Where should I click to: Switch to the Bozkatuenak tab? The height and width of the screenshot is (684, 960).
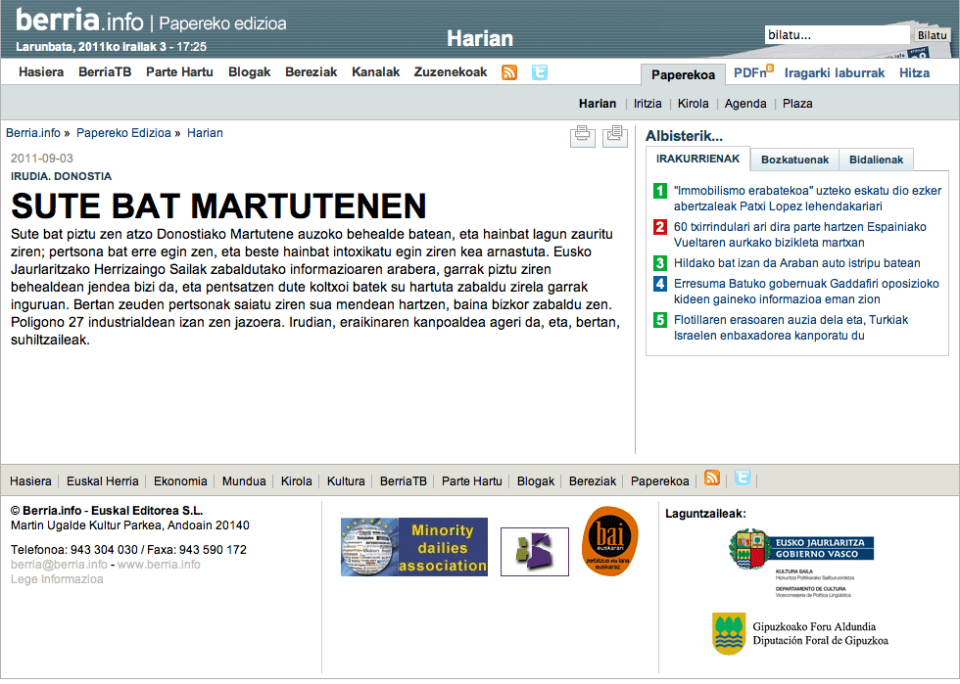point(794,160)
